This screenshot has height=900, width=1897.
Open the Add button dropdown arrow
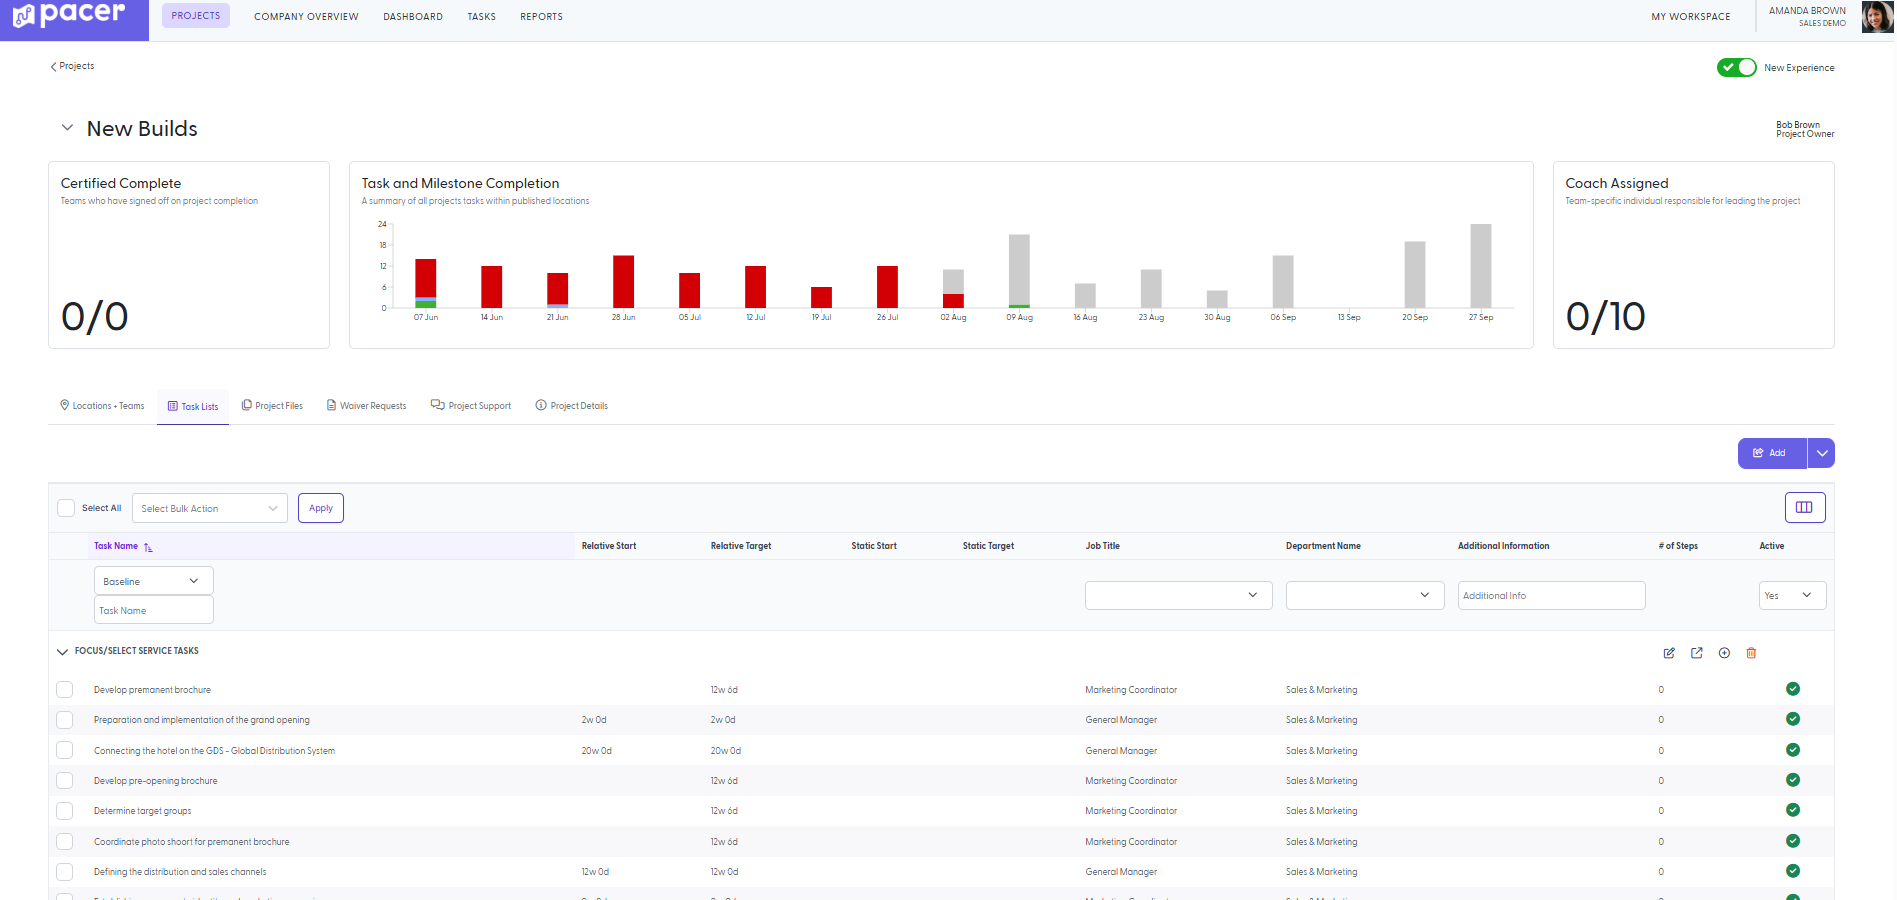click(1822, 453)
